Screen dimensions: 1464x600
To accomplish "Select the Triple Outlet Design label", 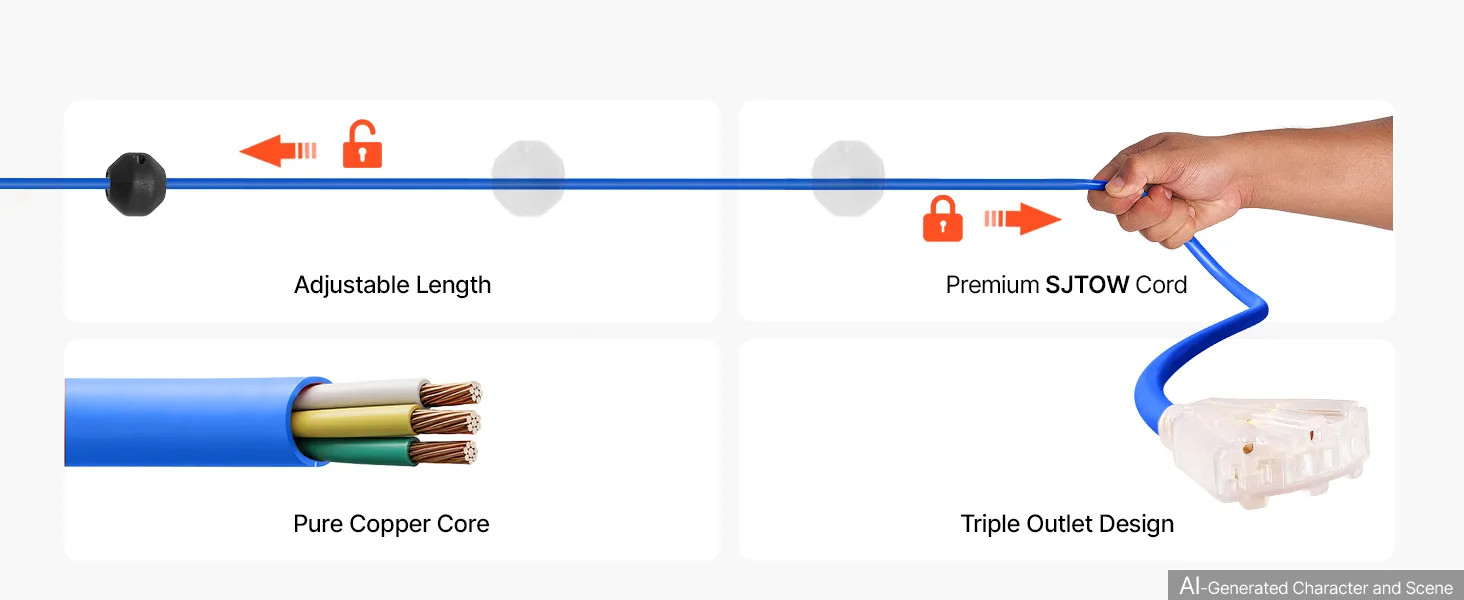I will click(1067, 524).
